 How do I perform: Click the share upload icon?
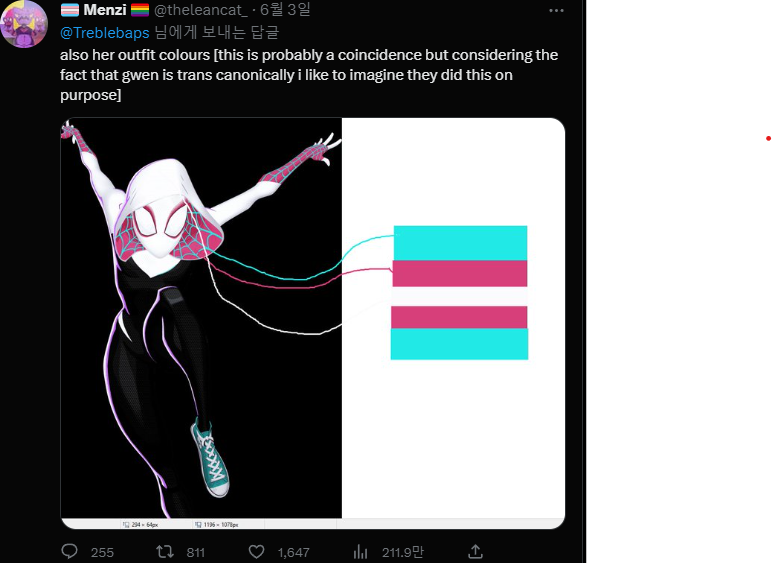[x=475, y=551]
